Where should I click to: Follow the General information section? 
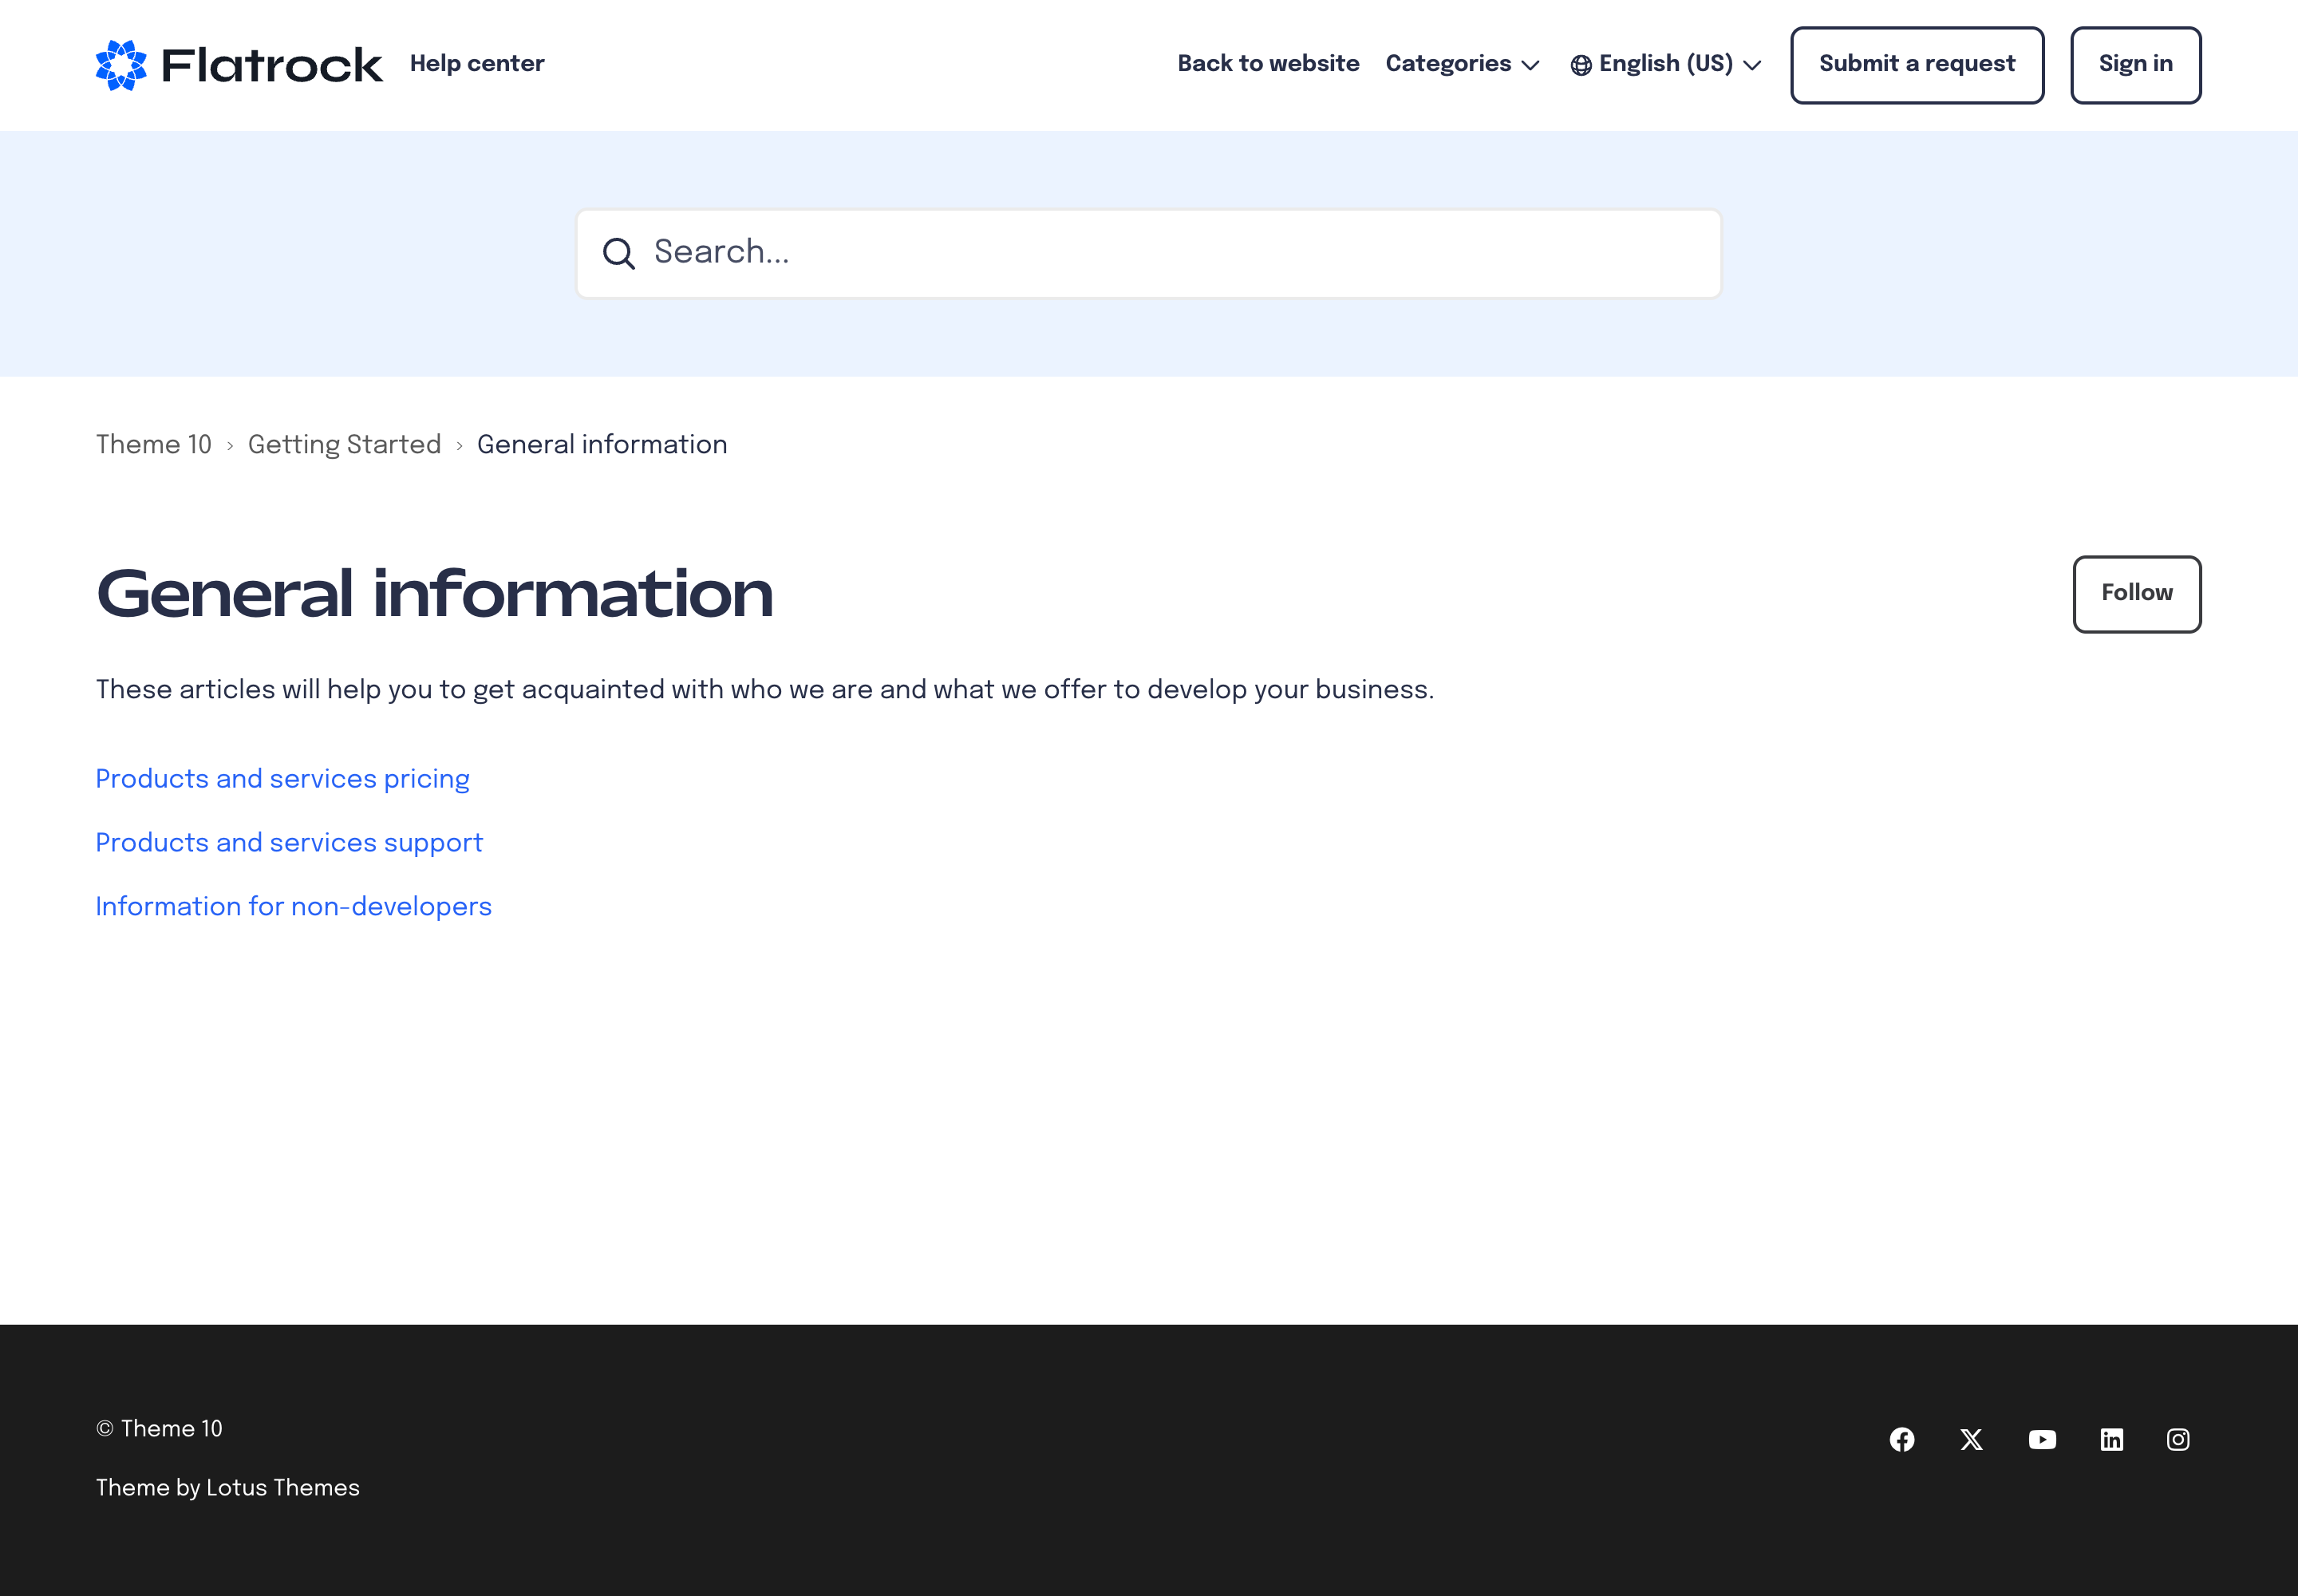[x=2136, y=594]
